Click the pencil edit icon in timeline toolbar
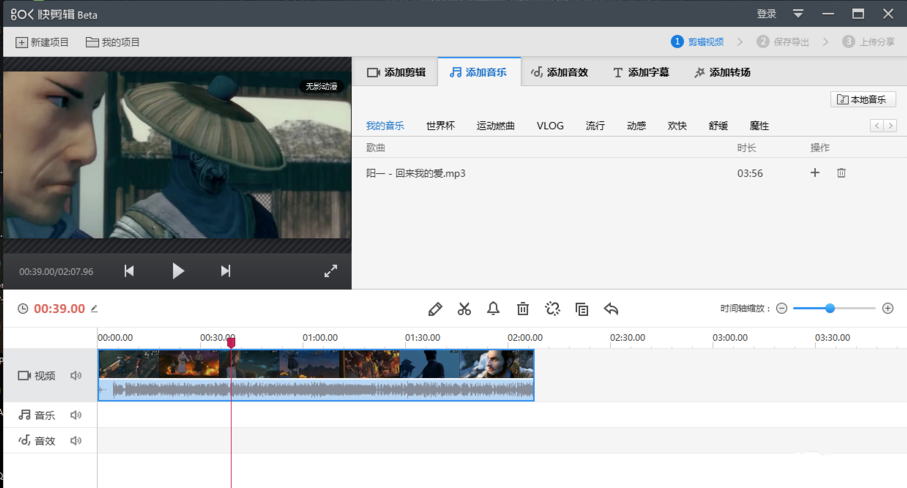This screenshot has width=907, height=488. (435, 309)
